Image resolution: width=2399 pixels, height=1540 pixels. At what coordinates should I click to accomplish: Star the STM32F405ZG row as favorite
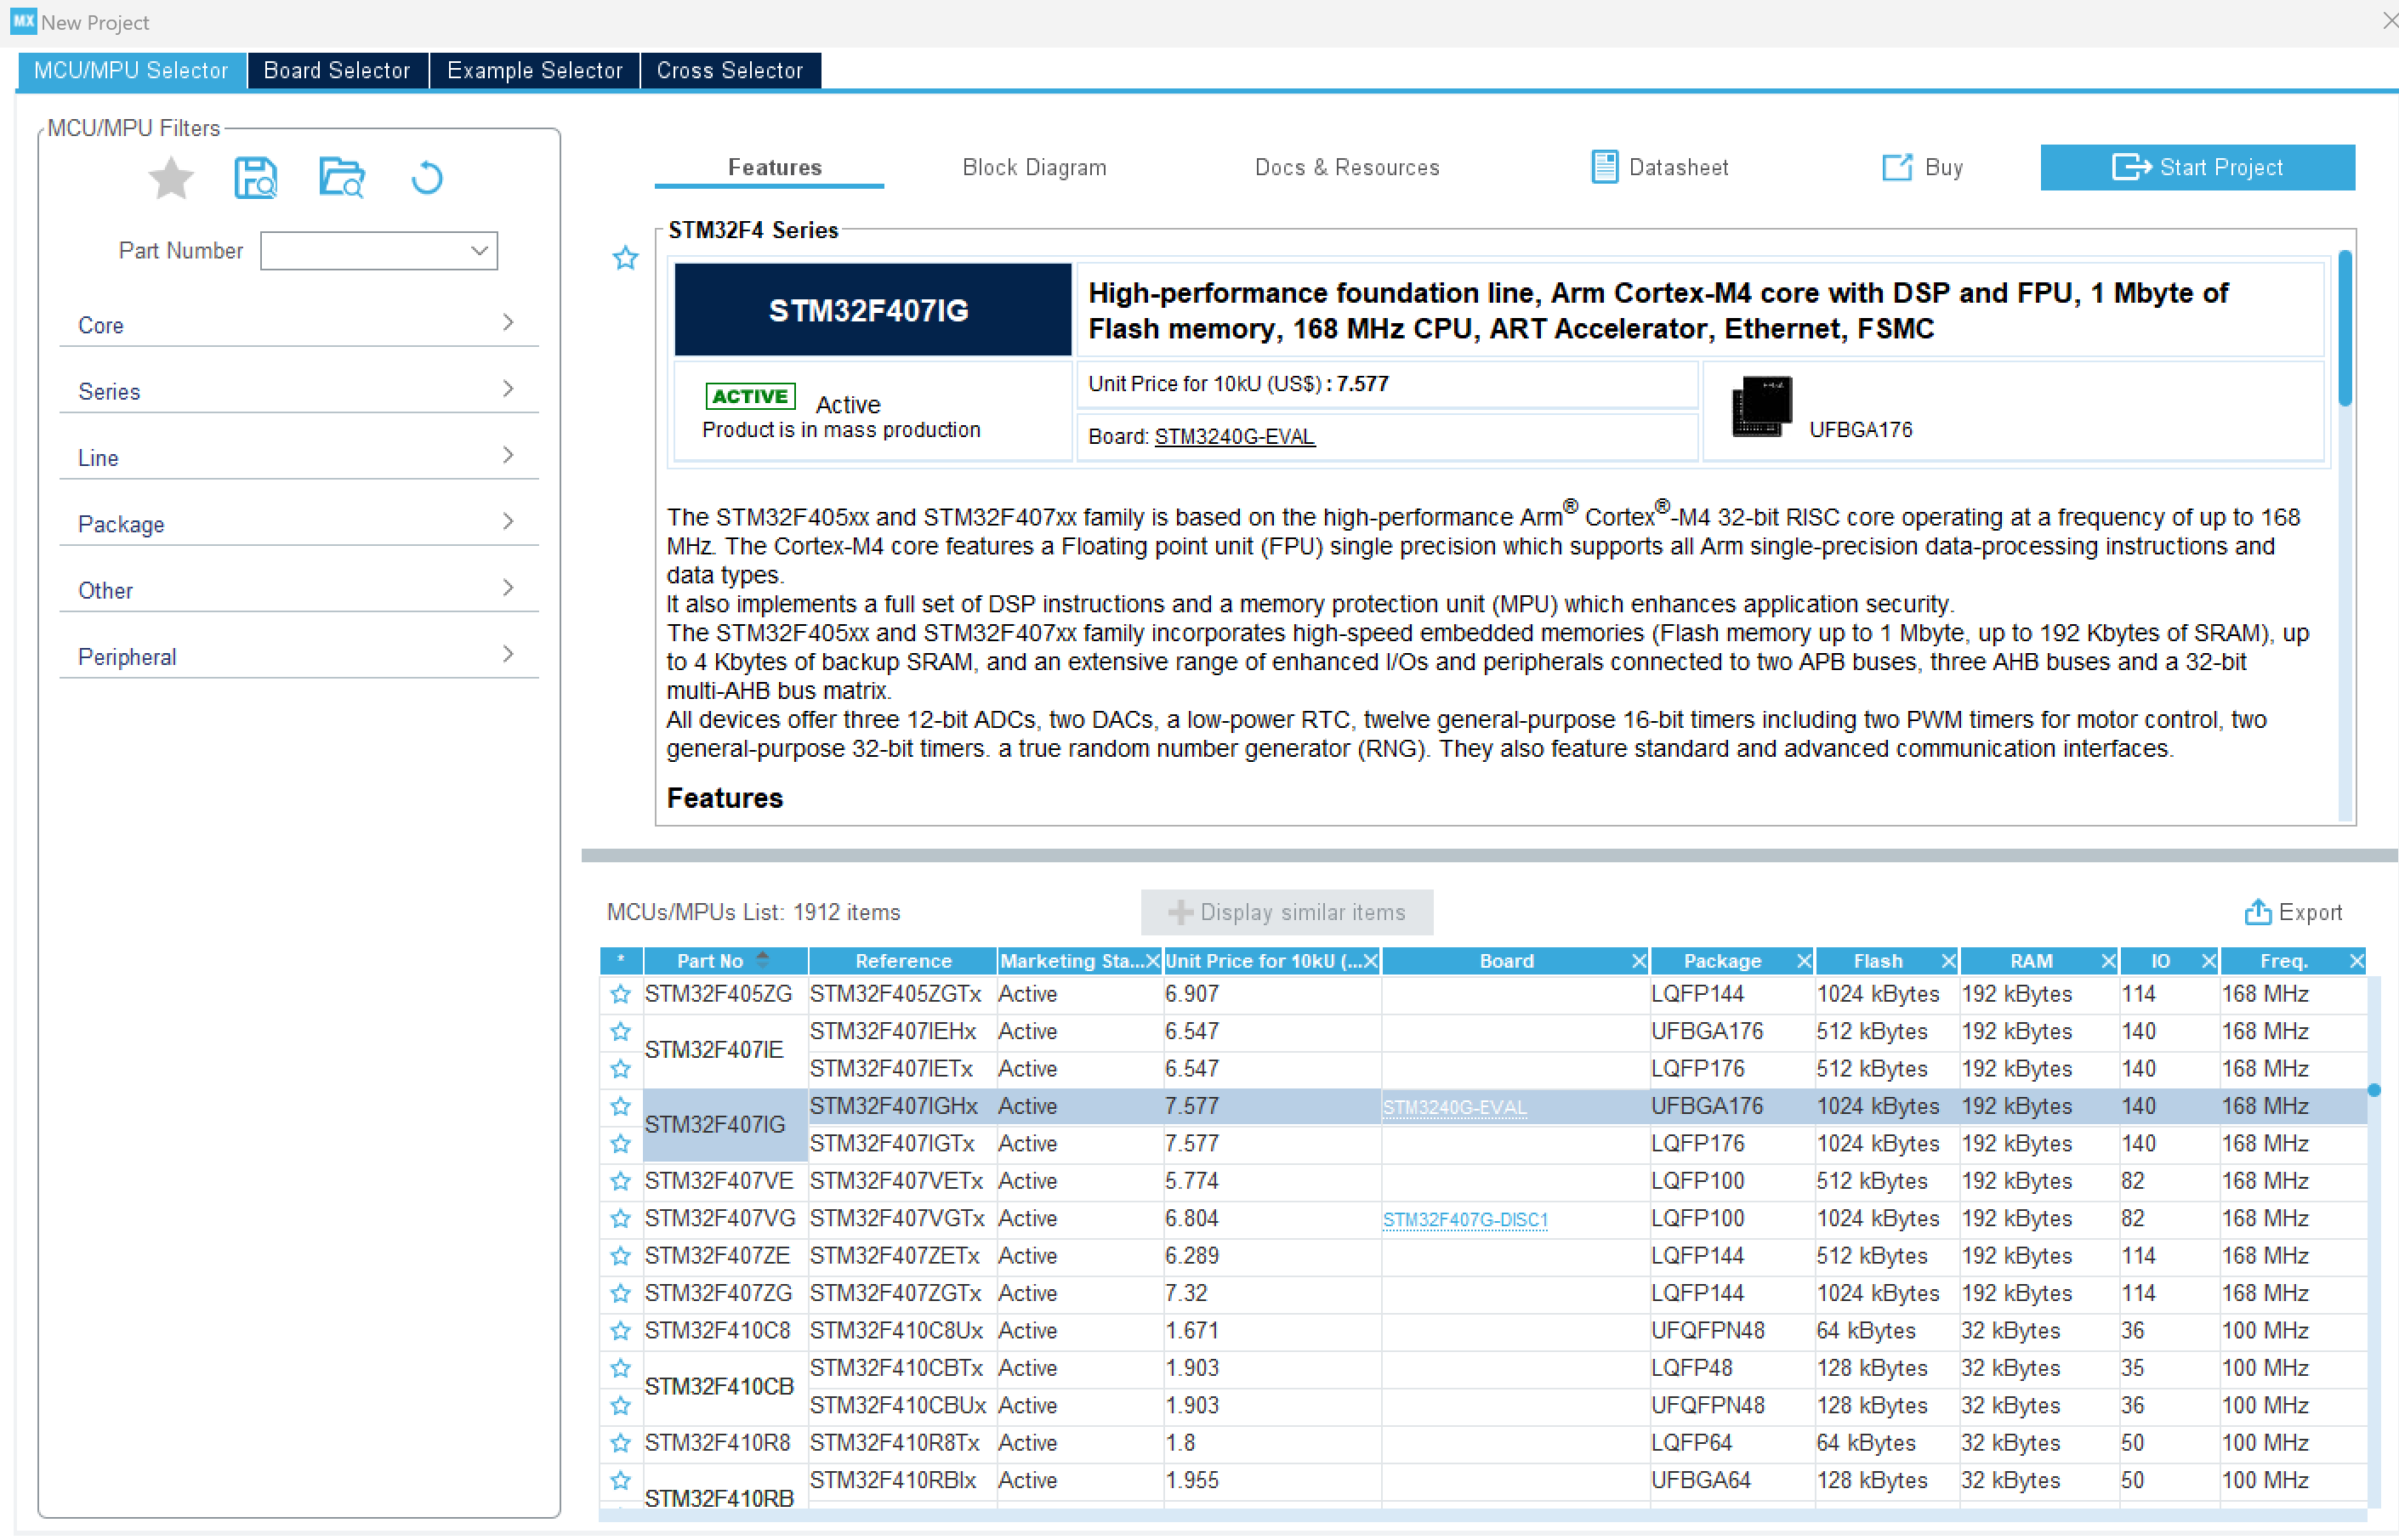[x=621, y=995]
